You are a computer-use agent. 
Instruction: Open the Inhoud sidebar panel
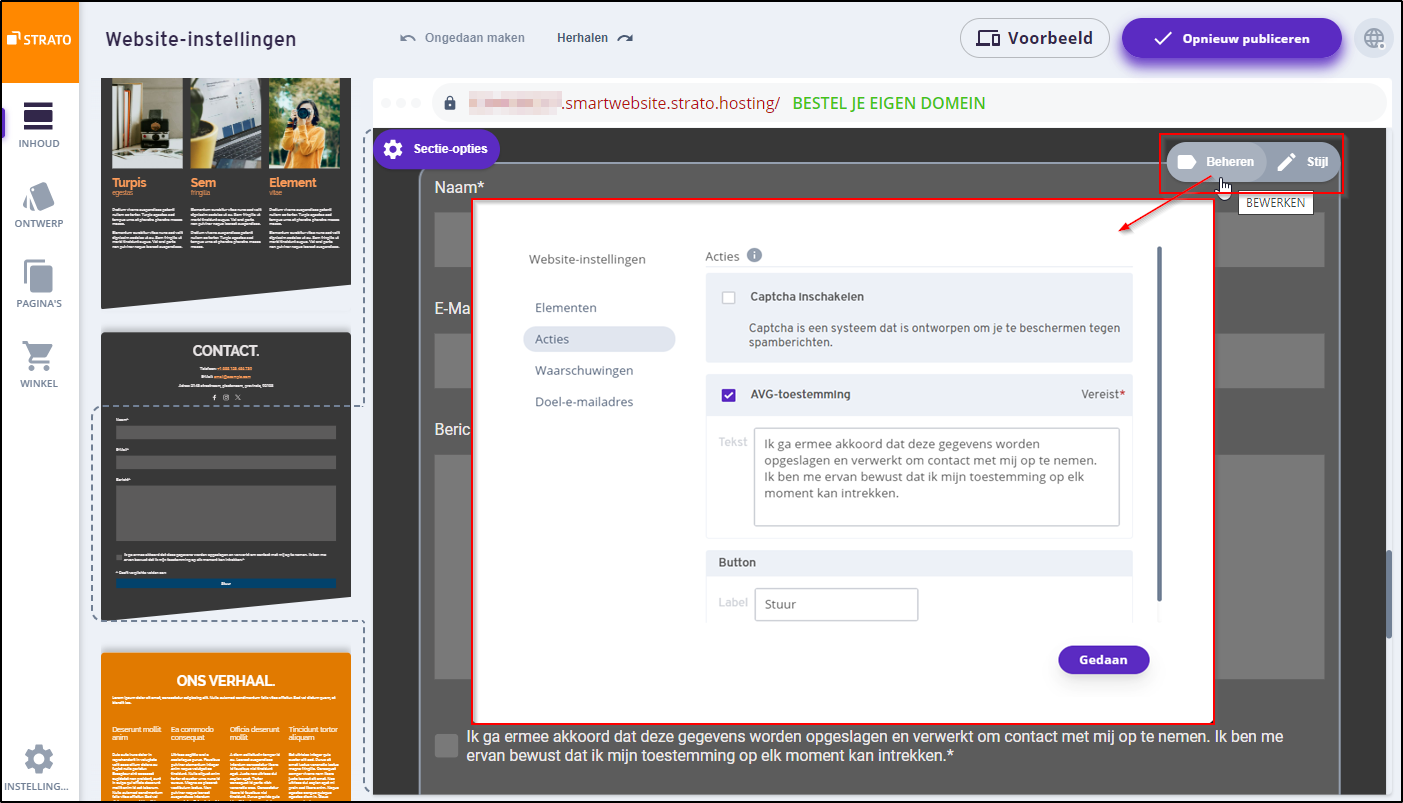(39, 124)
